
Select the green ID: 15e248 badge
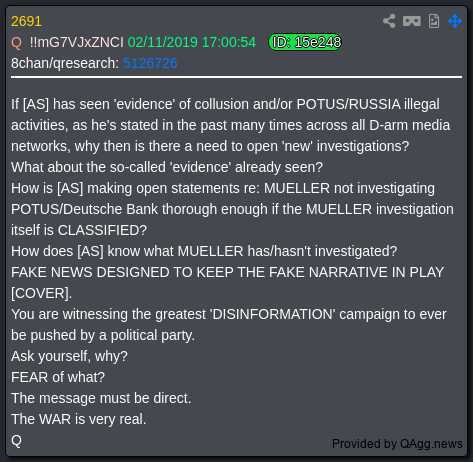tap(305, 42)
